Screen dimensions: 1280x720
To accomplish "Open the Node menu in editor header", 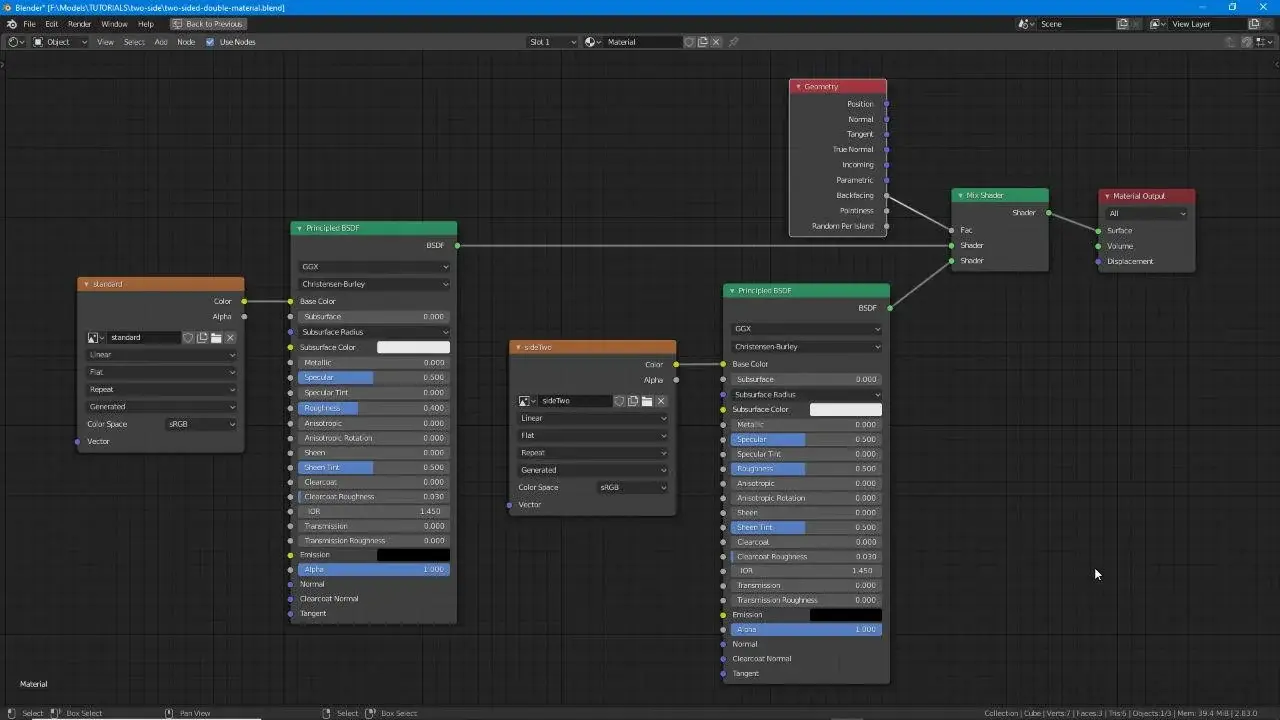I will (186, 42).
